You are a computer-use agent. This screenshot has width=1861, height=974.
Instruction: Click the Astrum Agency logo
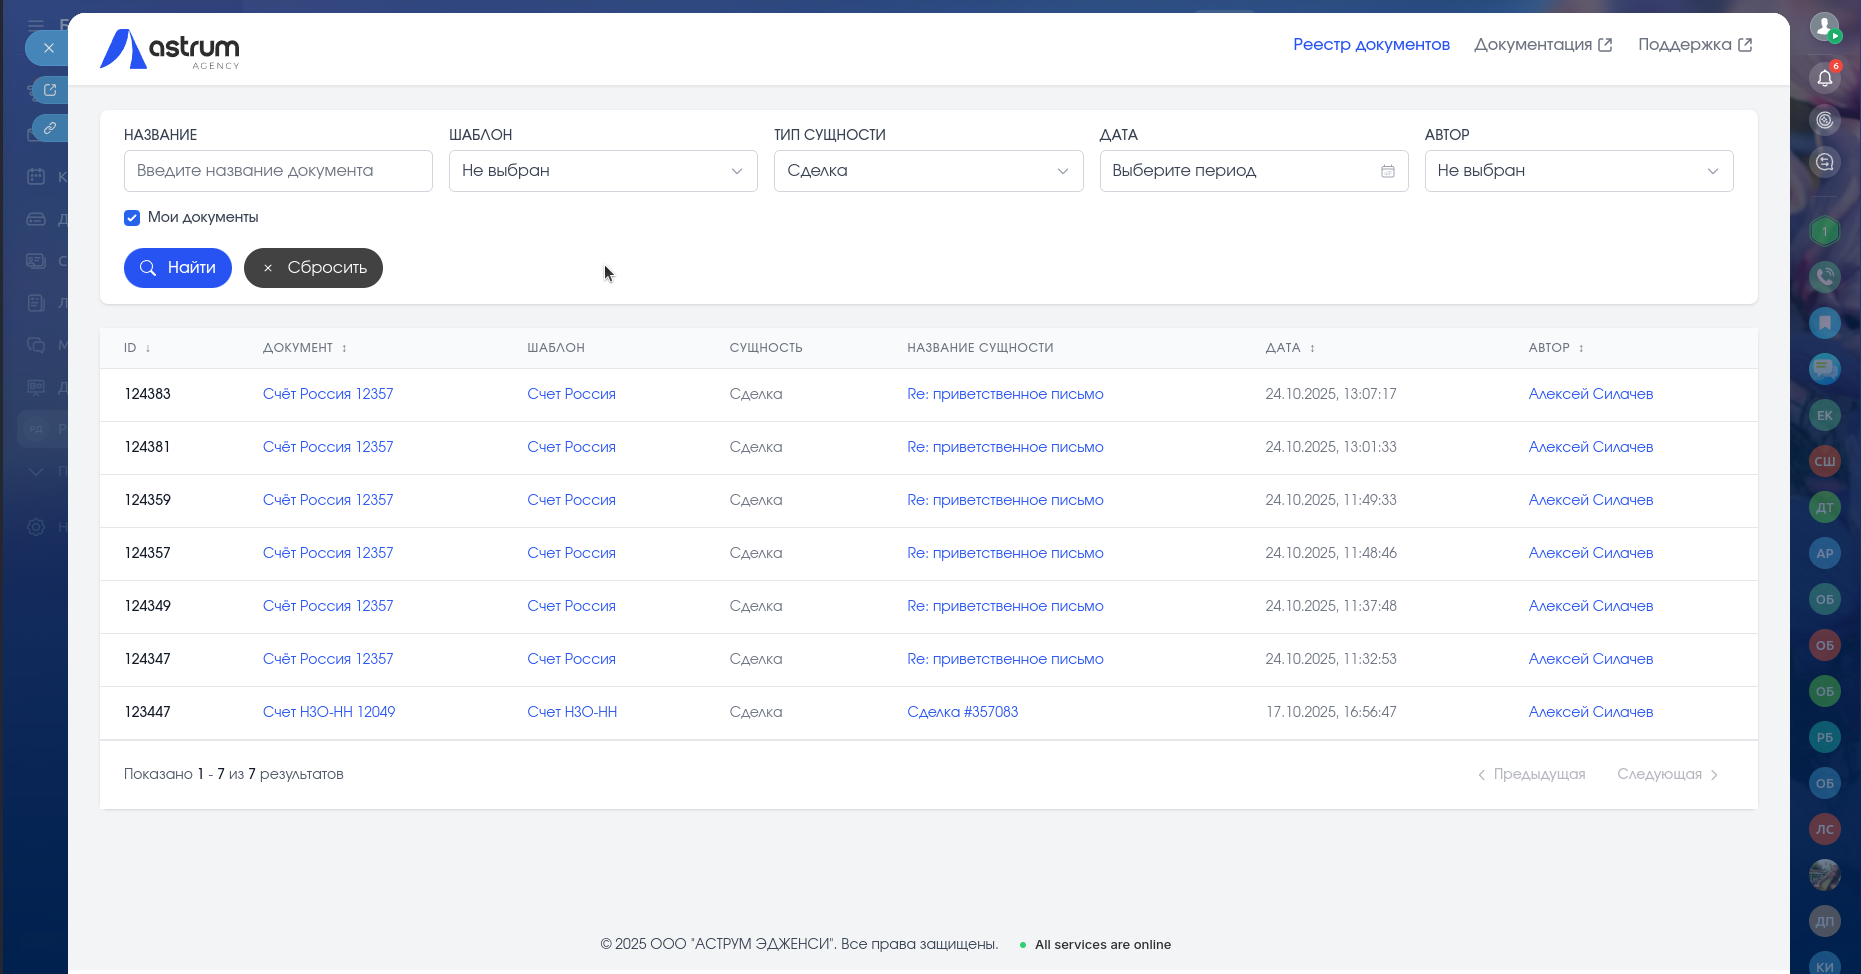click(170, 49)
